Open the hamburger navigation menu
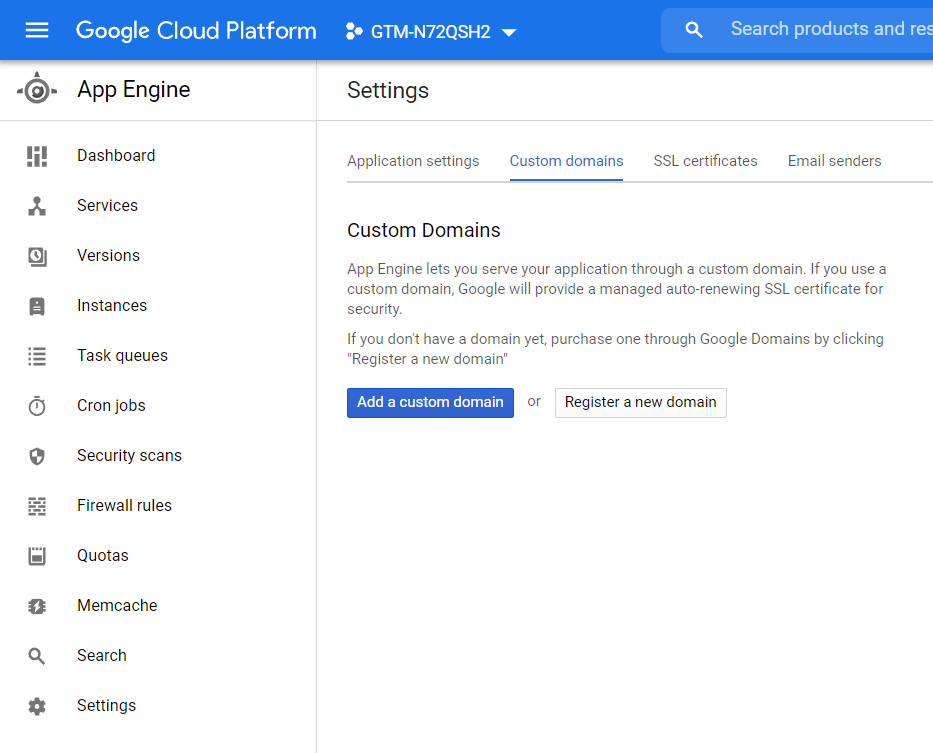The image size is (933, 753). click(37, 30)
